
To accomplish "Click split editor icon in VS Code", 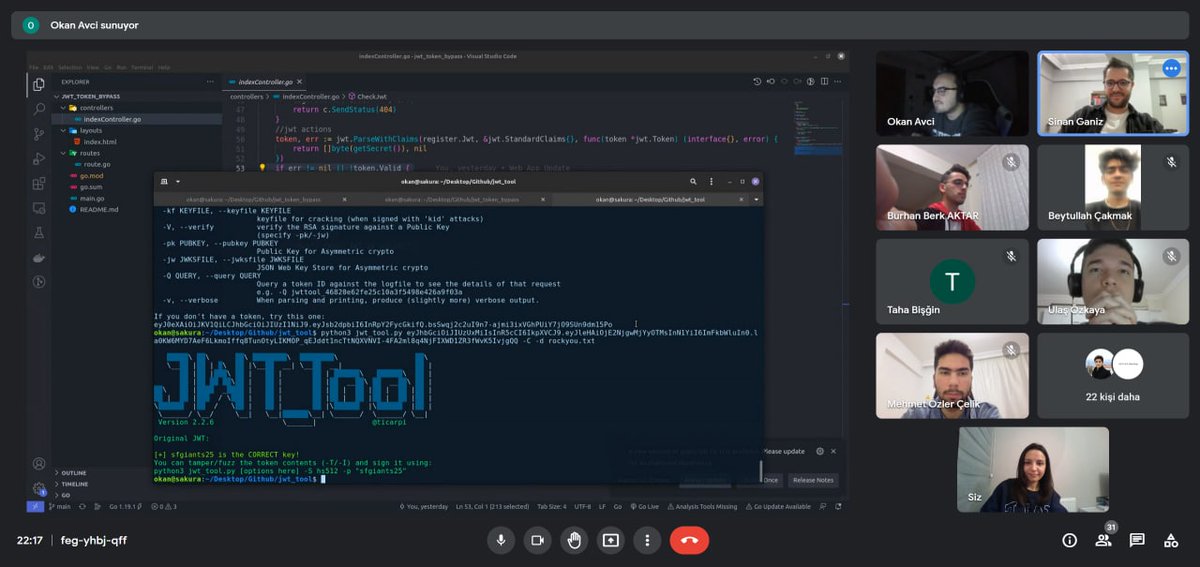I will point(826,81).
